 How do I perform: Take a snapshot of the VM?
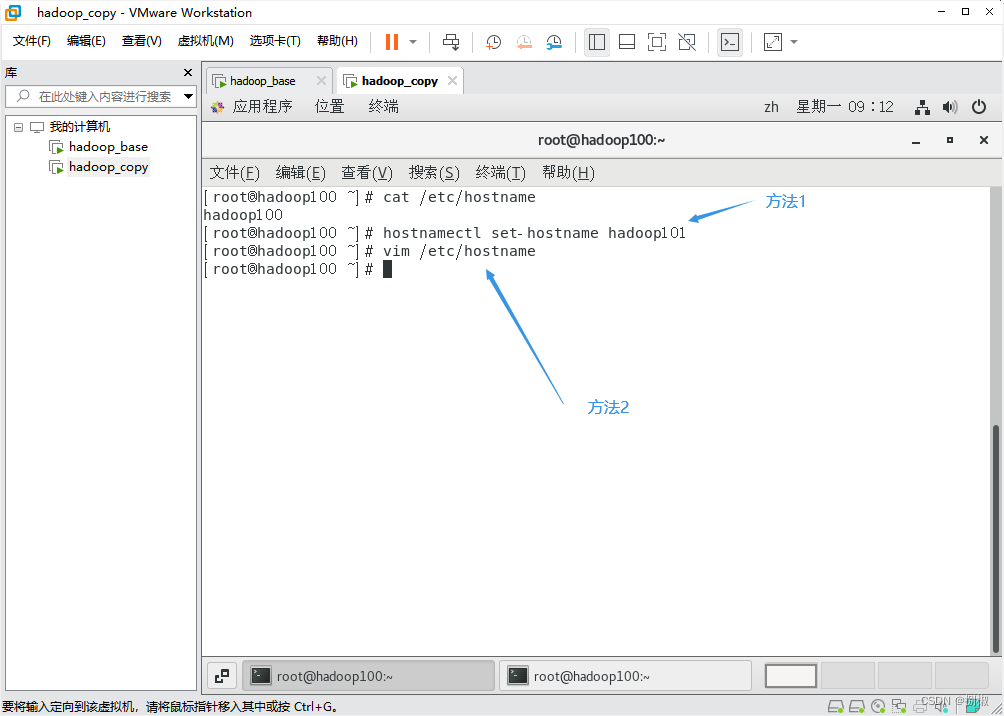[493, 42]
